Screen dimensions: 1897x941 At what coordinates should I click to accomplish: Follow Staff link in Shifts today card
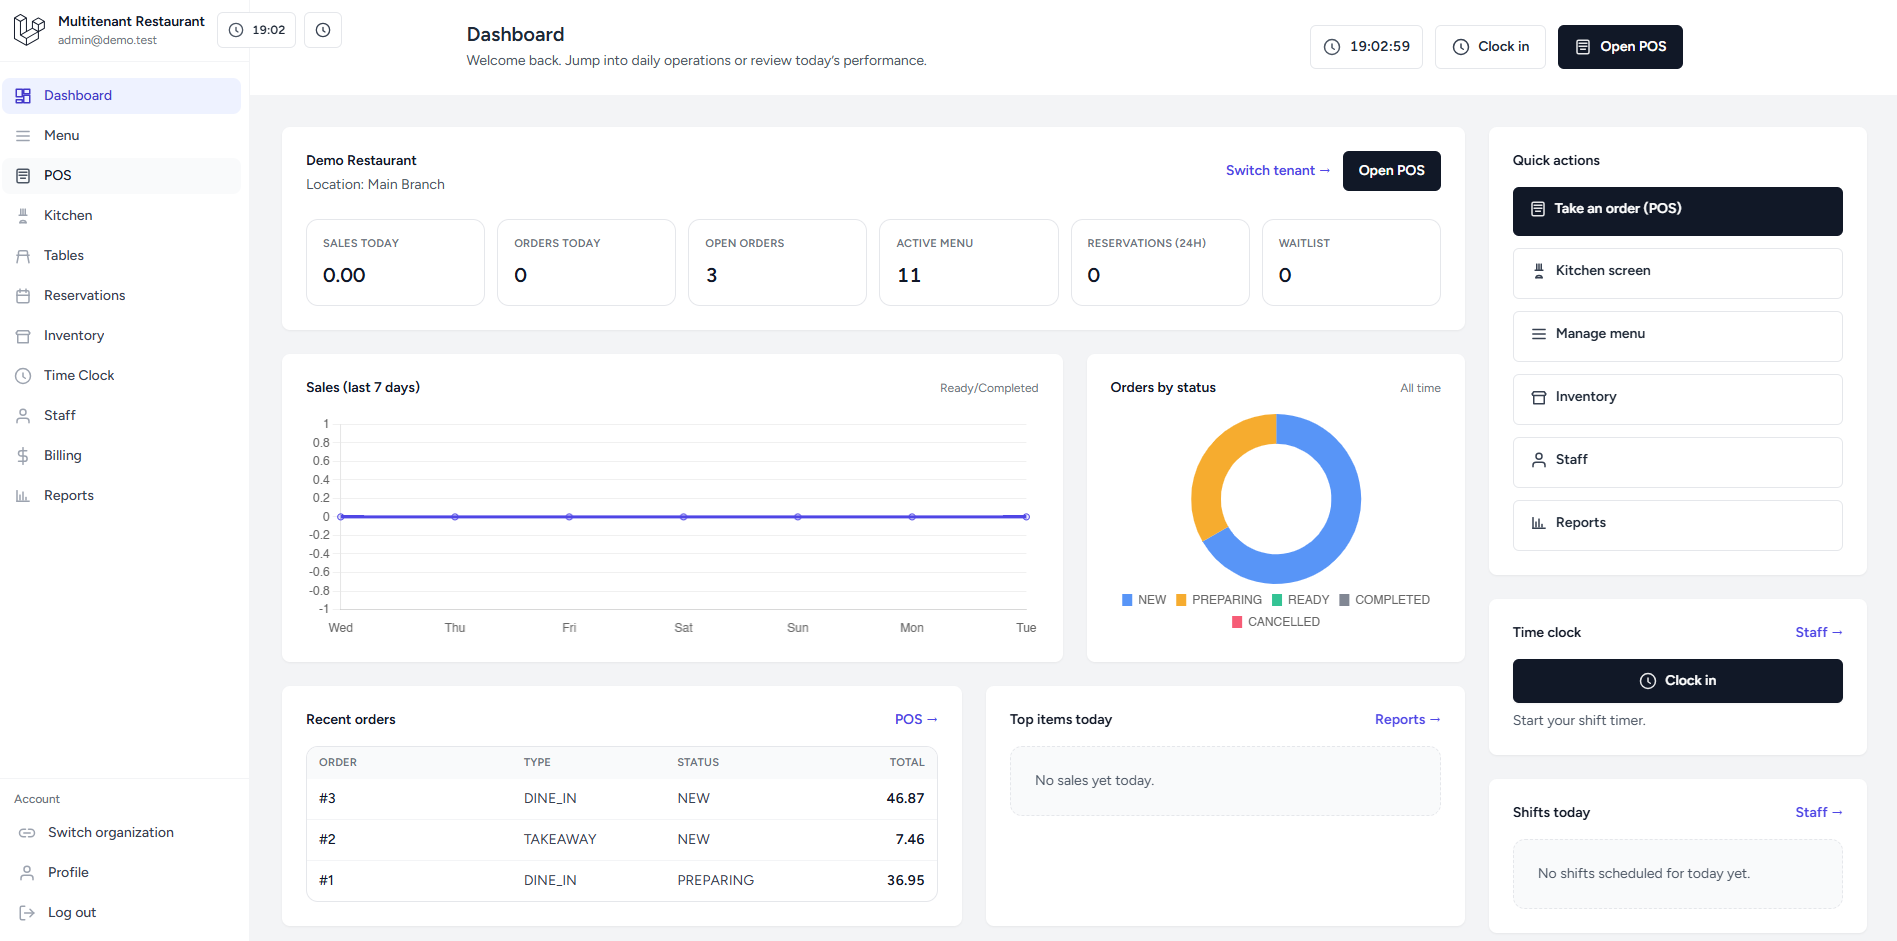1817,812
